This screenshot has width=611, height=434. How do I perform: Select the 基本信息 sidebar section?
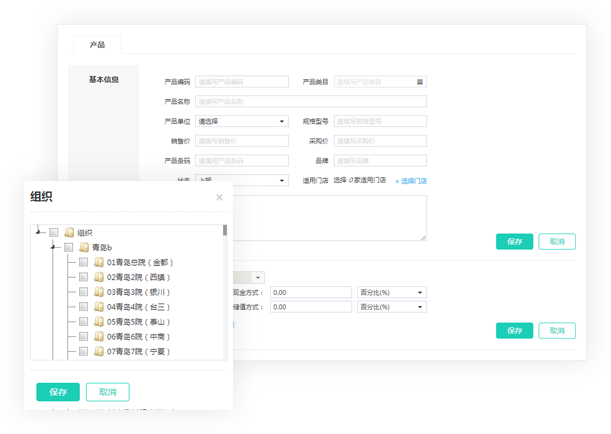click(104, 79)
